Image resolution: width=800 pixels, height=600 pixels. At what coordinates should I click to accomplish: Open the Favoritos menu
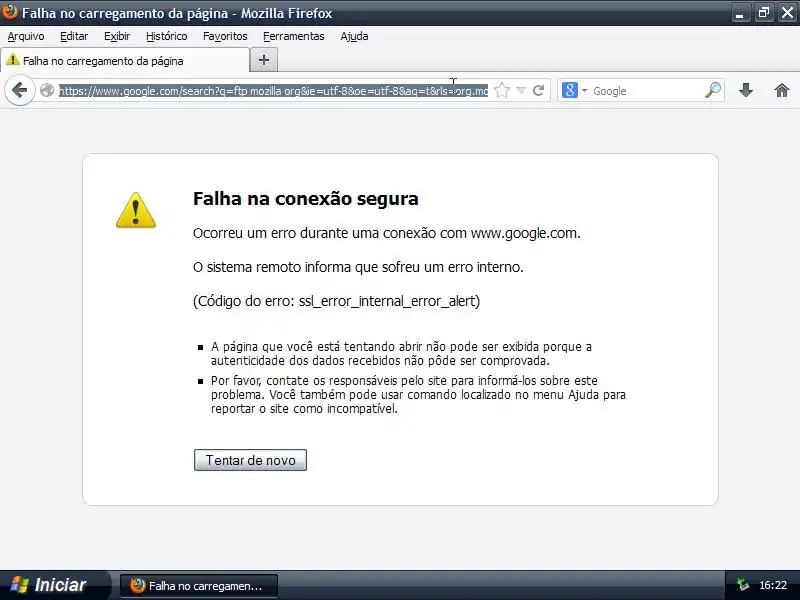pyautogui.click(x=225, y=36)
